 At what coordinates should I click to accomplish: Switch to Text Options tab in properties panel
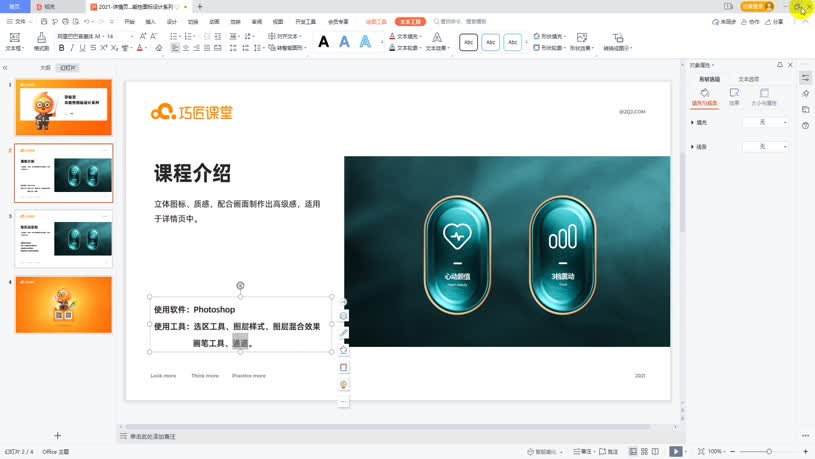(748, 80)
